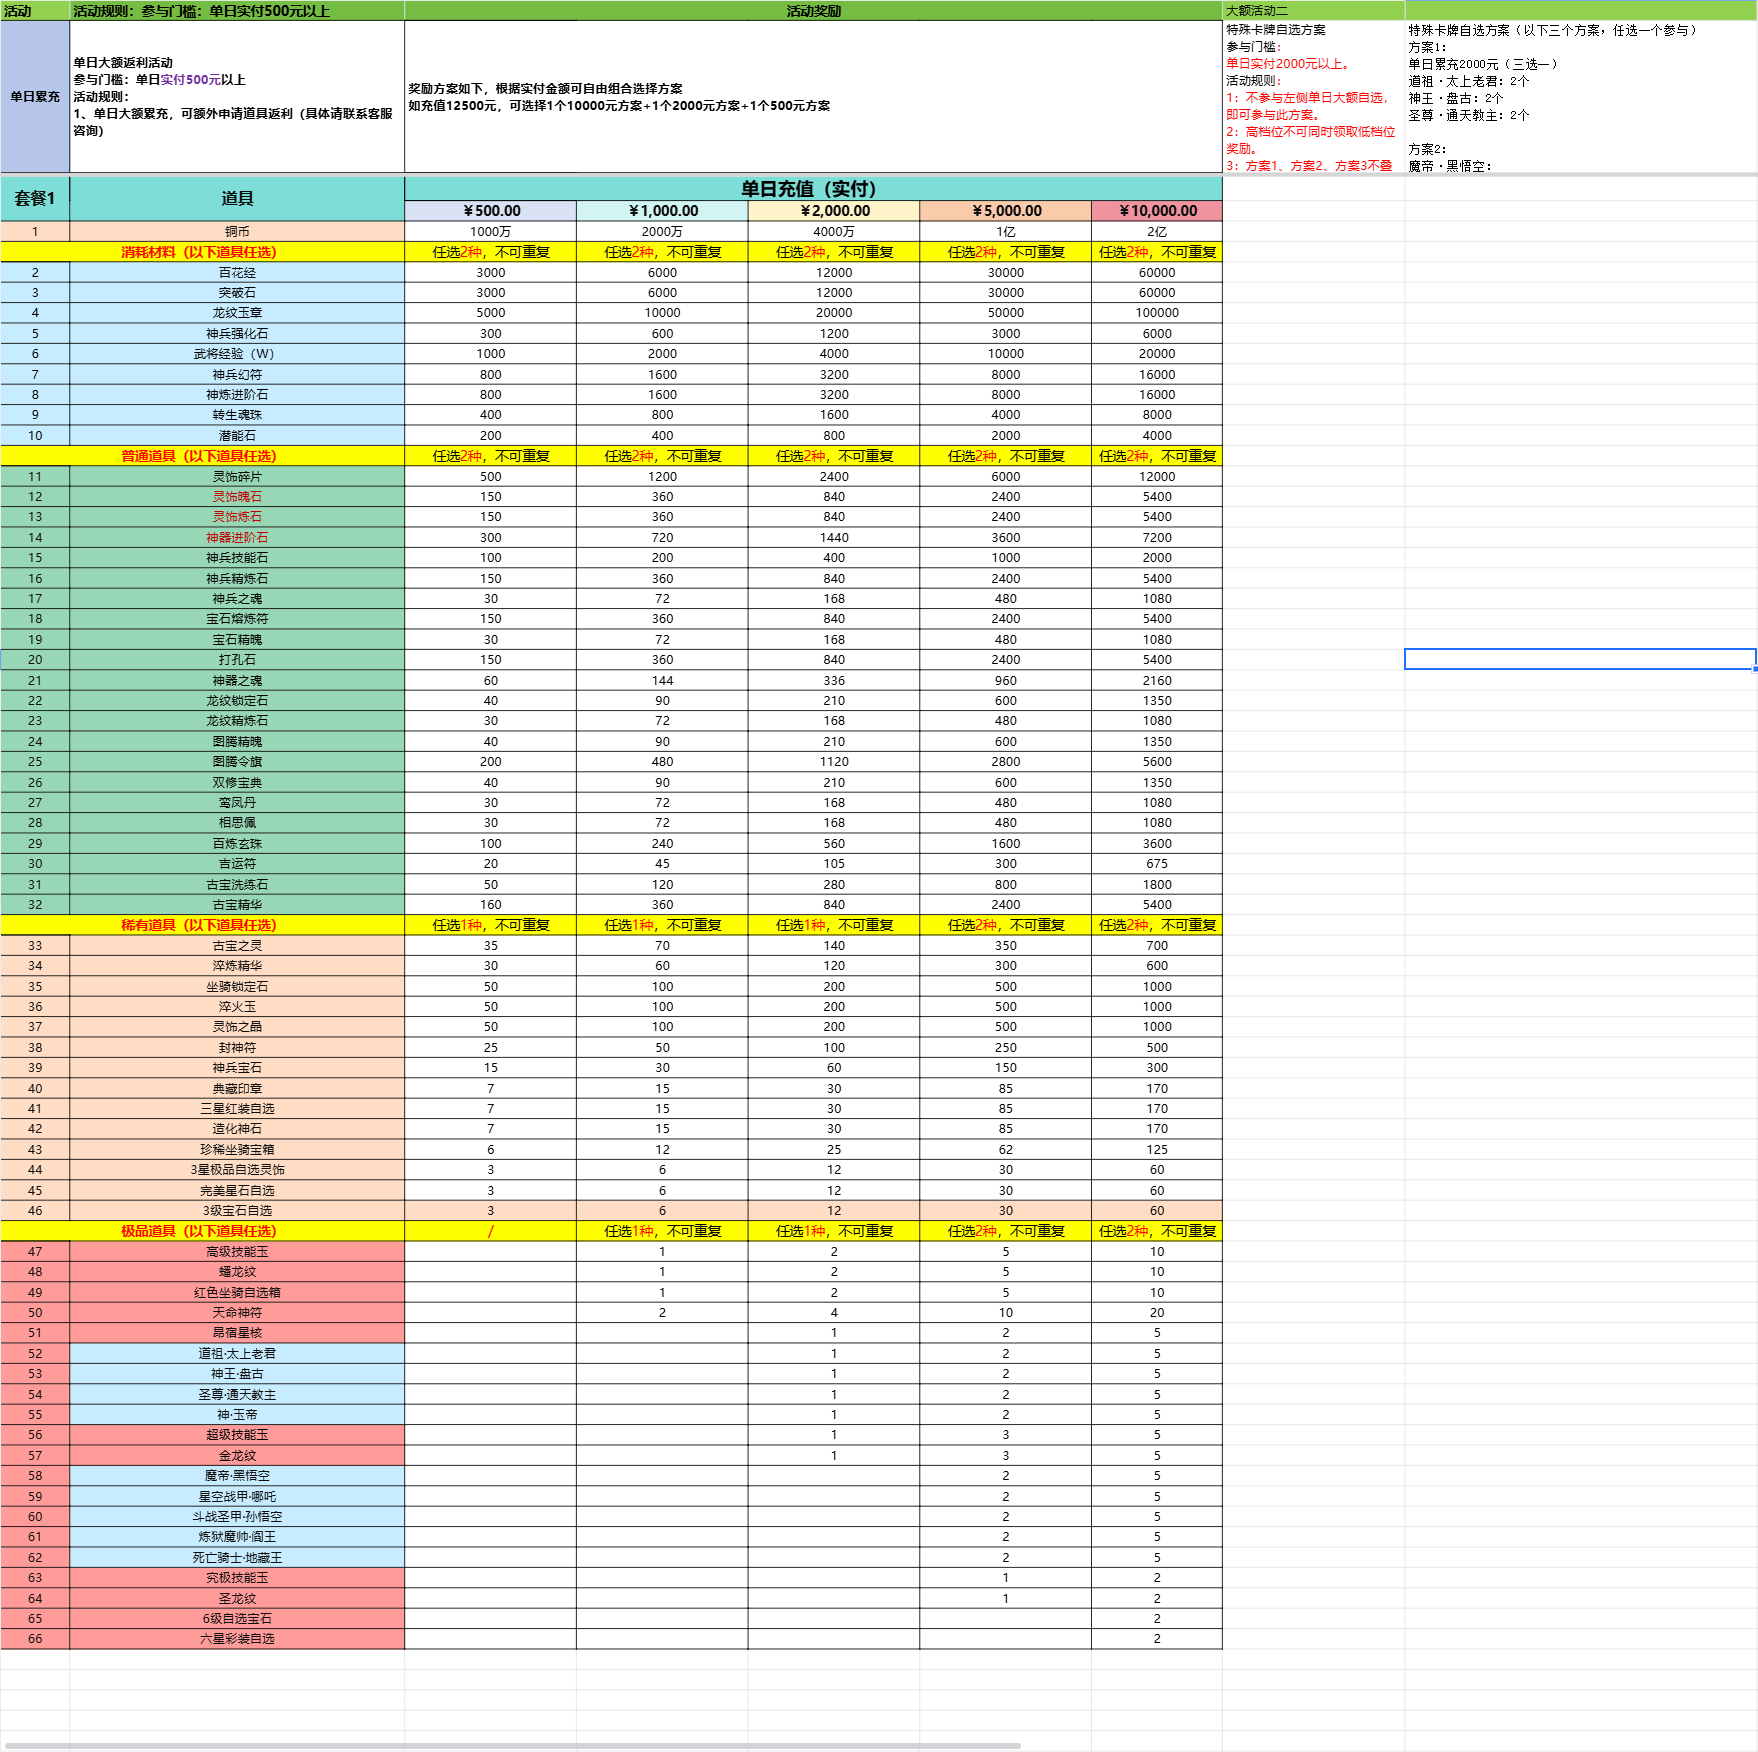Click the red ¥10,000.00 header cell
This screenshot has height=1752, width=1758.
[x=1157, y=211]
